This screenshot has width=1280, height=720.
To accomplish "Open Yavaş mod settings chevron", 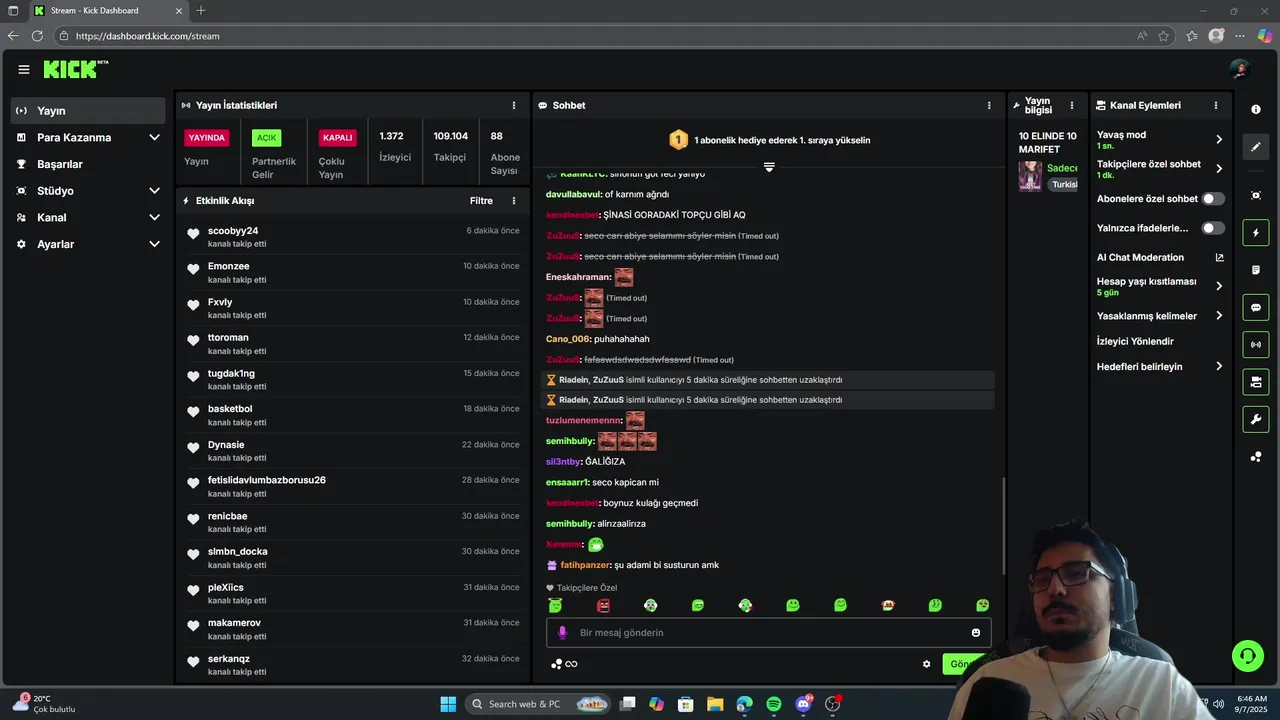I will coord(1219,140).
